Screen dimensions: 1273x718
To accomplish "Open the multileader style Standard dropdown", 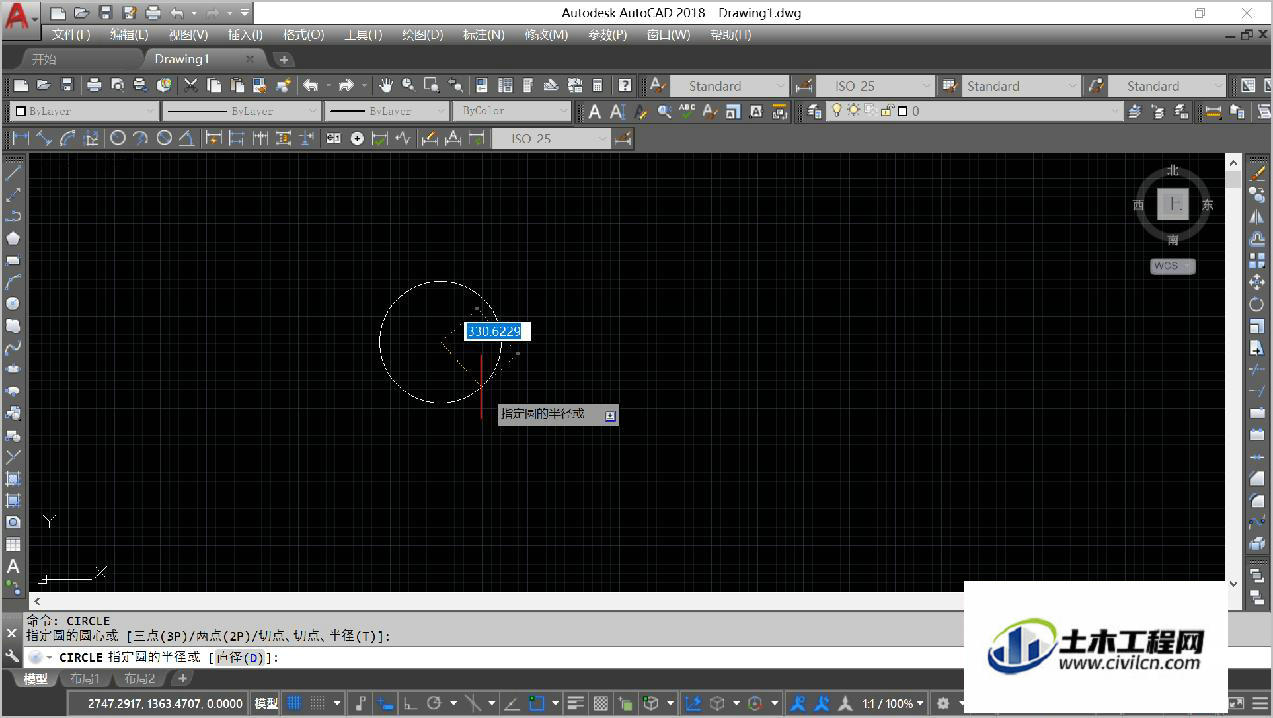I will (x=1167, y=86).
